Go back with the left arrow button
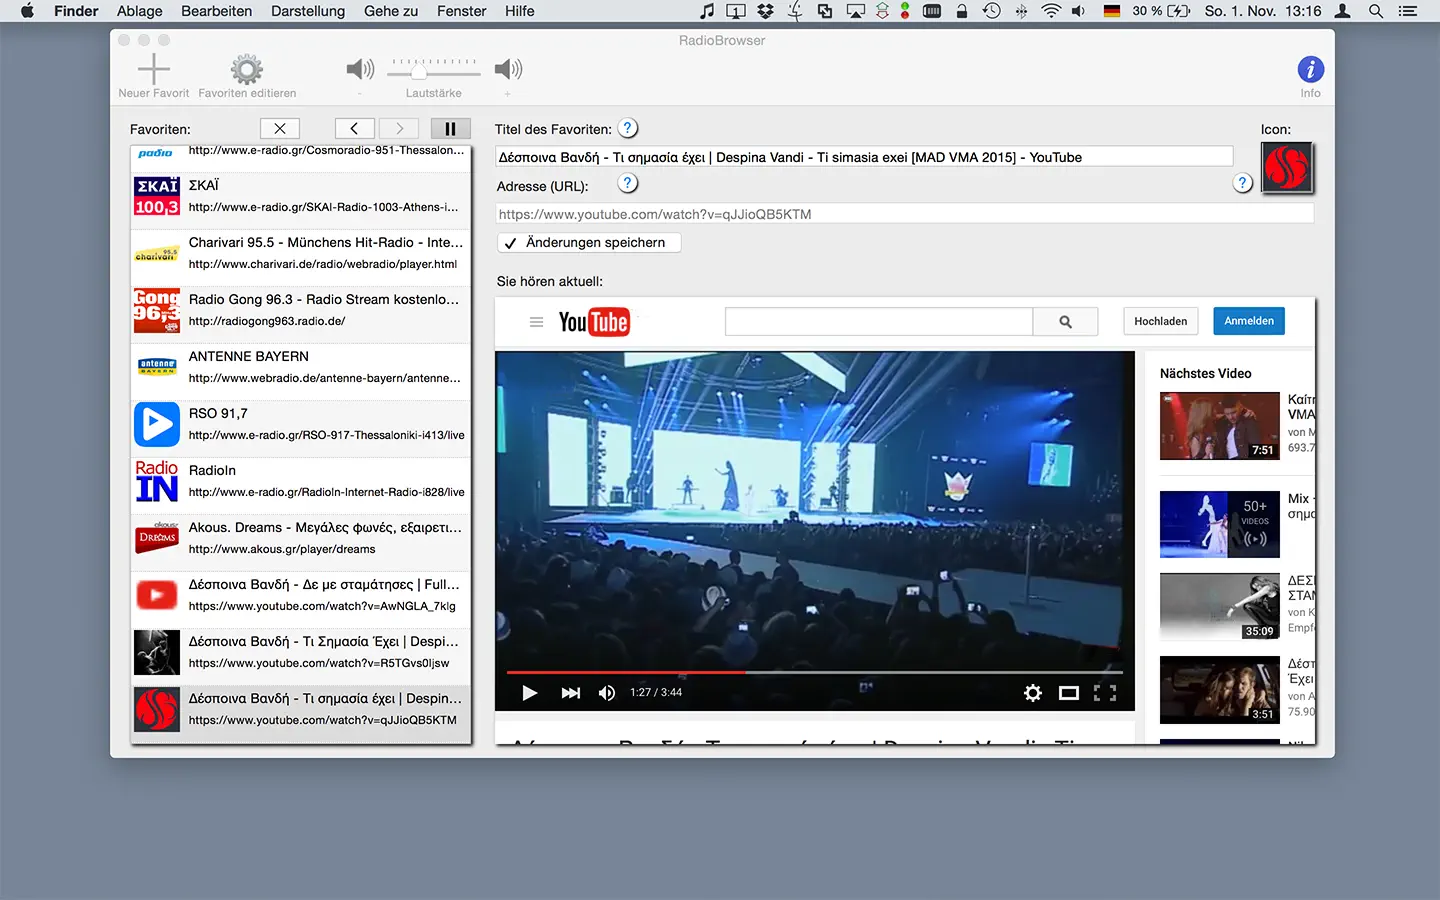Viewport: 1440px width, 900px height. pos(354,128)
